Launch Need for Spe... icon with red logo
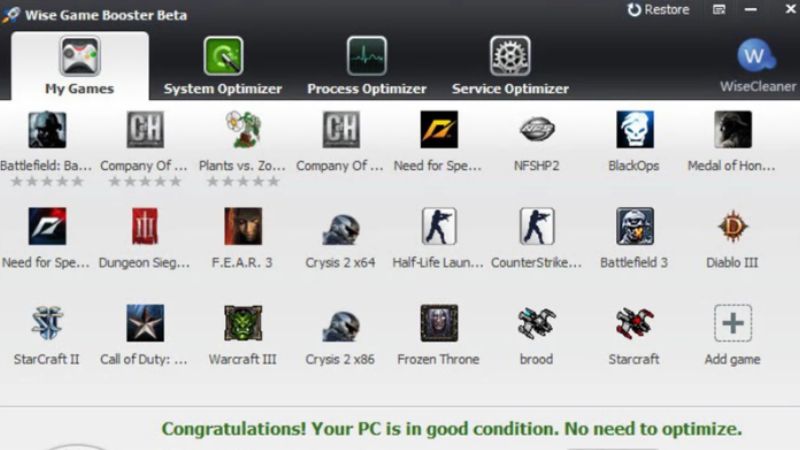The image size is (800, 450). tap(47, 227)
